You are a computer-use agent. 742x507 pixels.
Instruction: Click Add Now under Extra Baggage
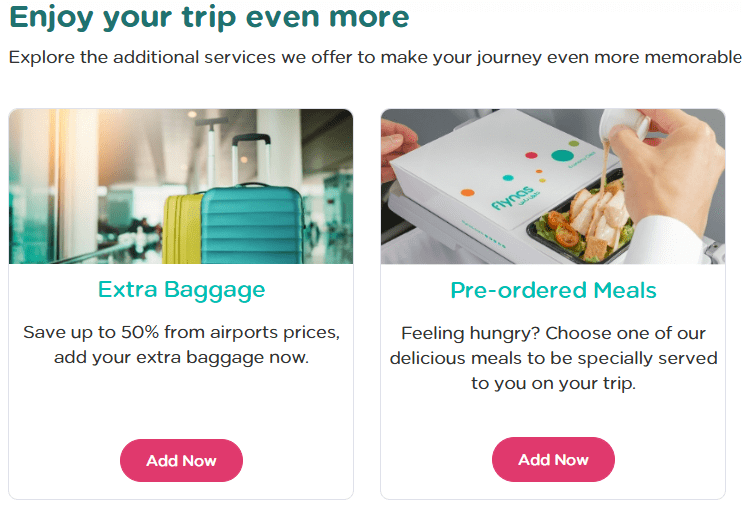[x=181, y=461]
